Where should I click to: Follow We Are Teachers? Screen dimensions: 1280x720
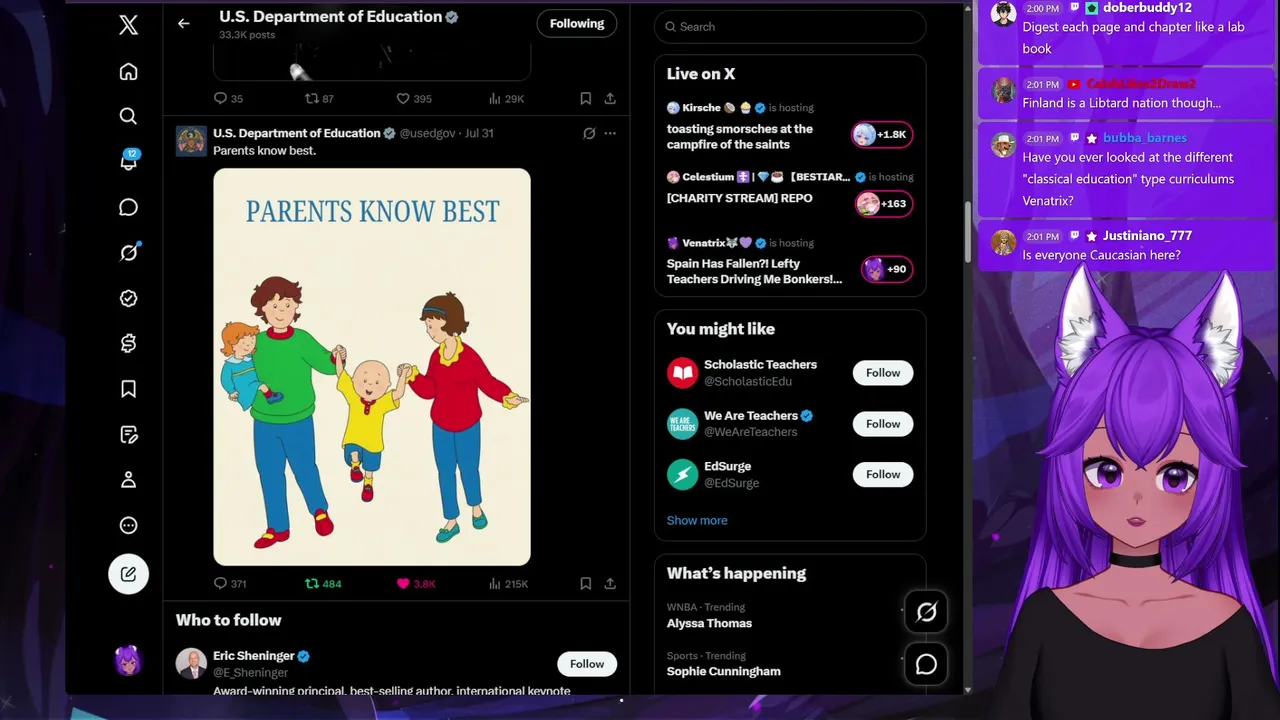[883, 424]
